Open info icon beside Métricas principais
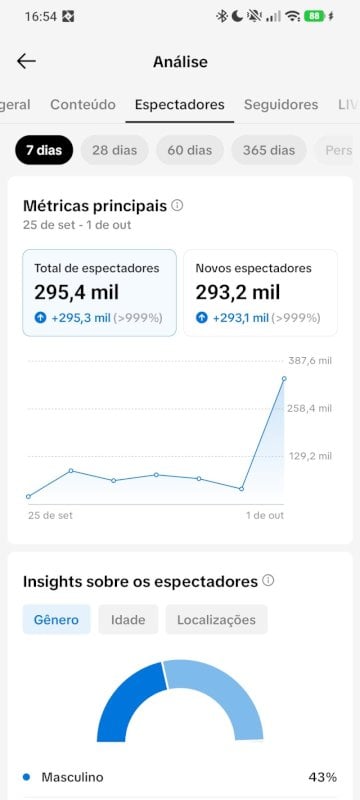The image size is (360, 800). (177, 206)
